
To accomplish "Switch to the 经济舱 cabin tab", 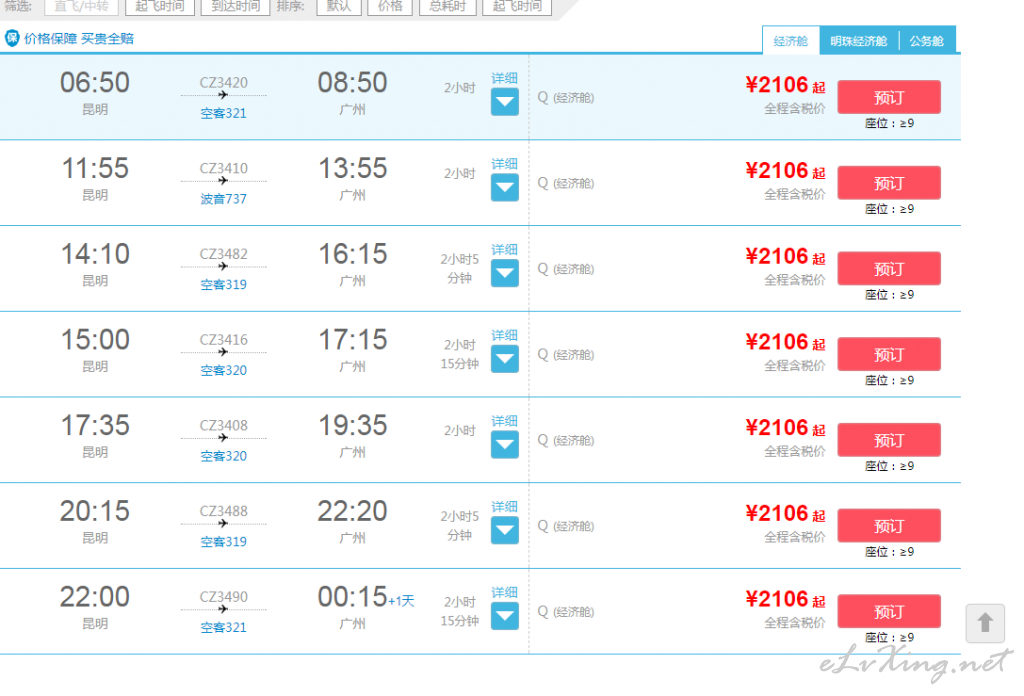I will (x=791, y=40).
